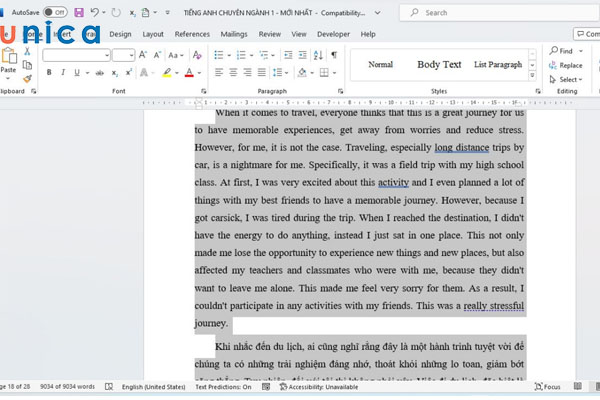Click the Undo arrow icon

pos(96,13)
